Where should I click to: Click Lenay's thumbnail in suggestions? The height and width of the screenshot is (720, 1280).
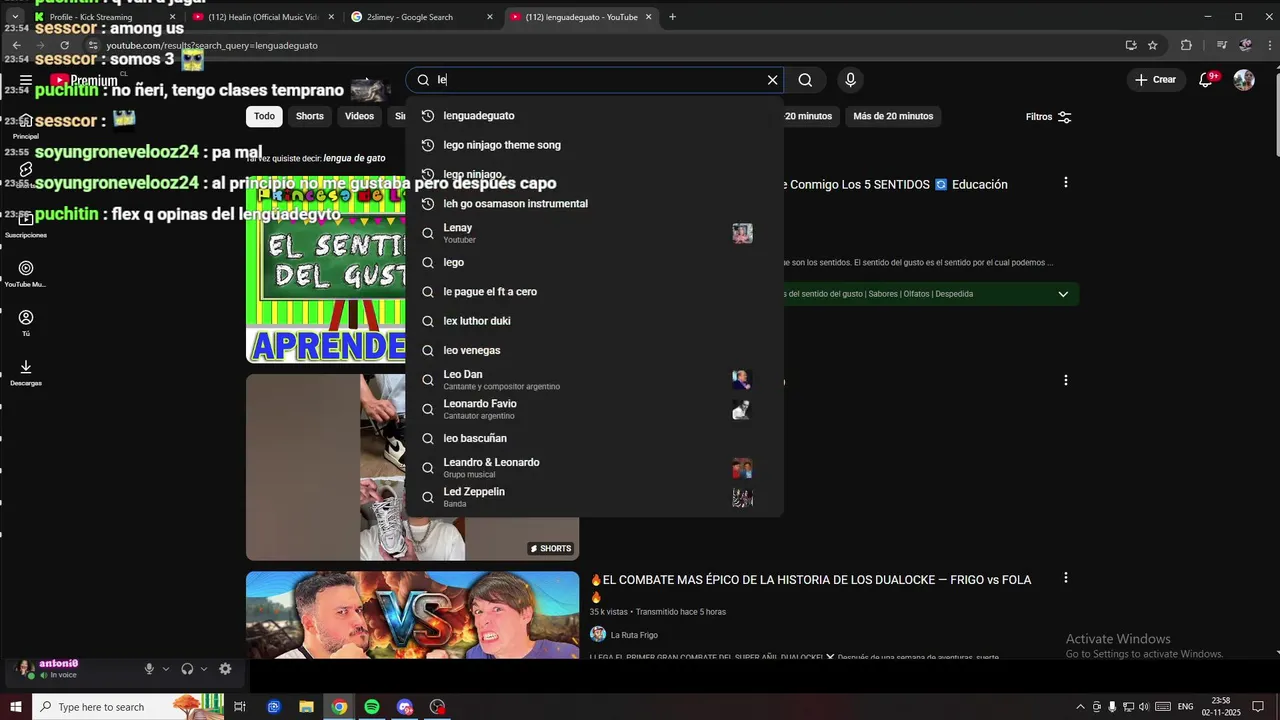(742, 233)
